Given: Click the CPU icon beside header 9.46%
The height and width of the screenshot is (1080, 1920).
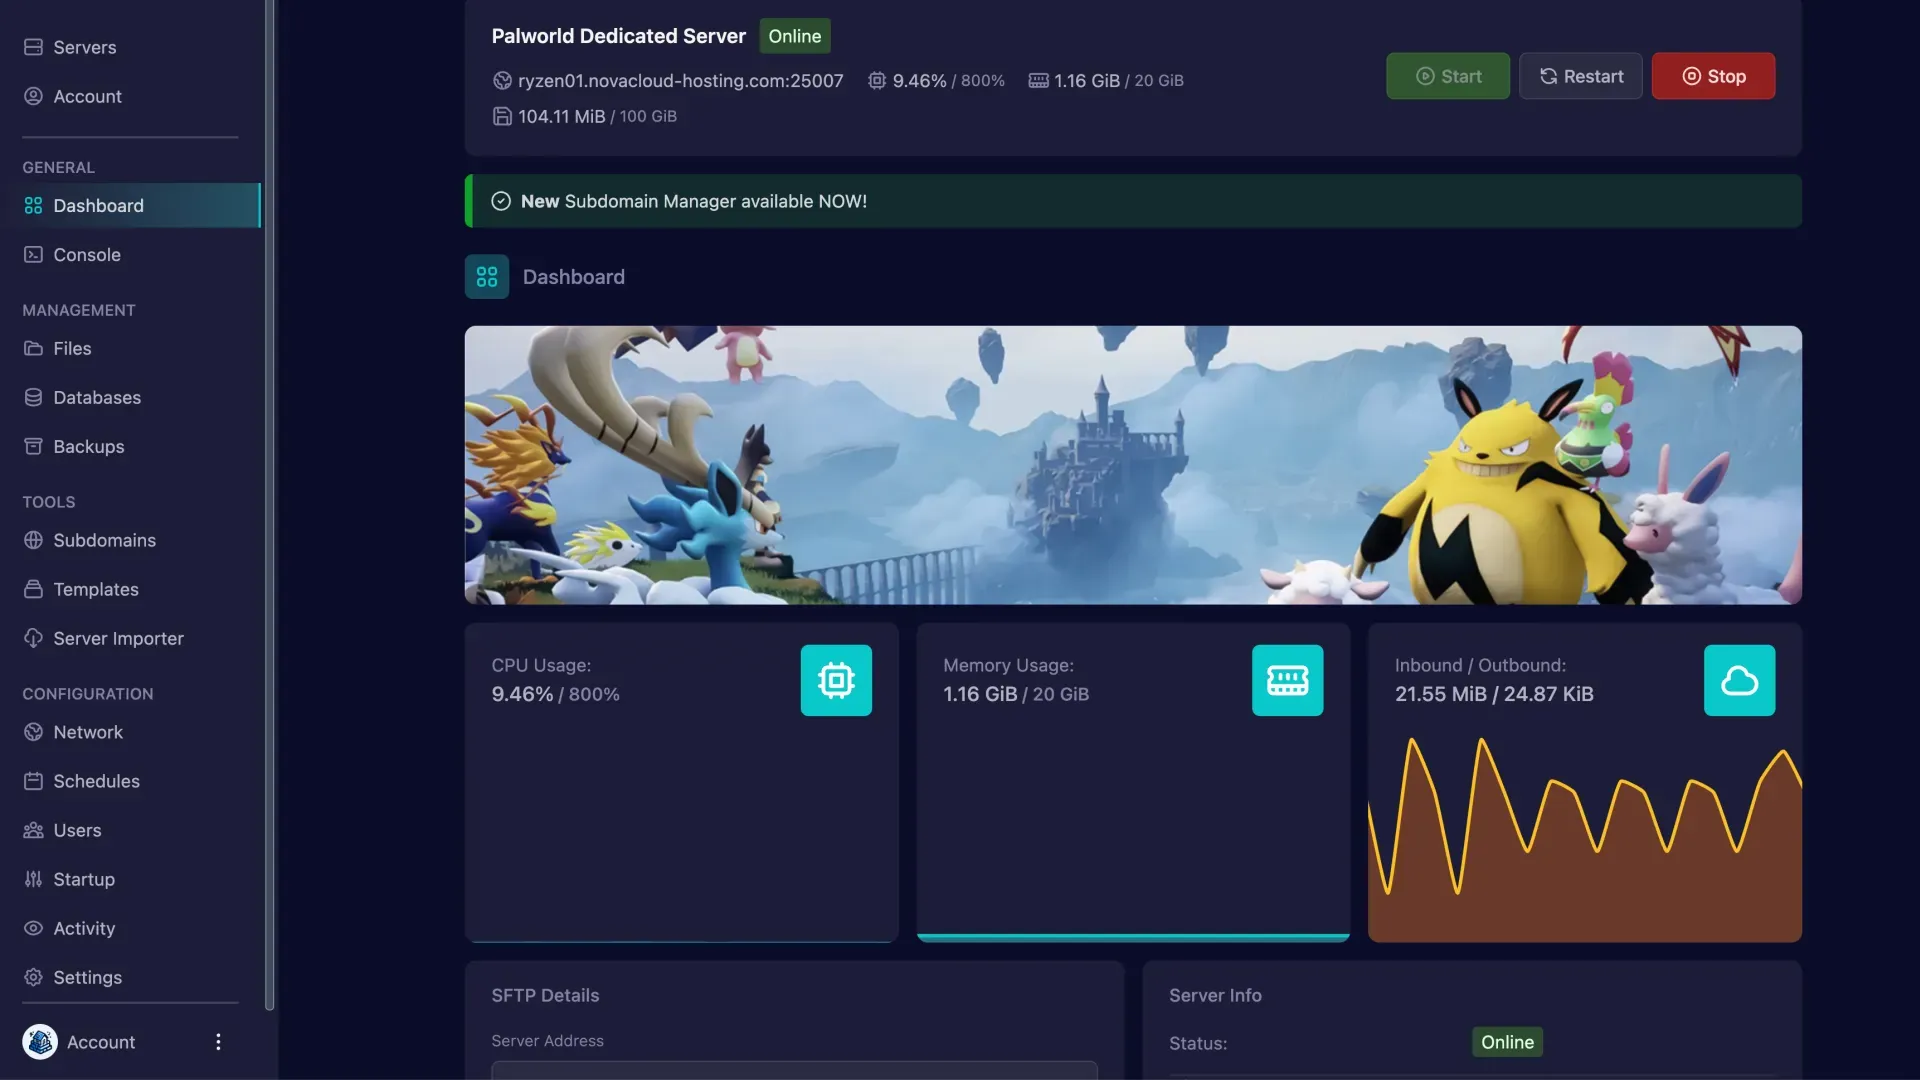Looking at the screenshot, I should click(x=877, y=80).
